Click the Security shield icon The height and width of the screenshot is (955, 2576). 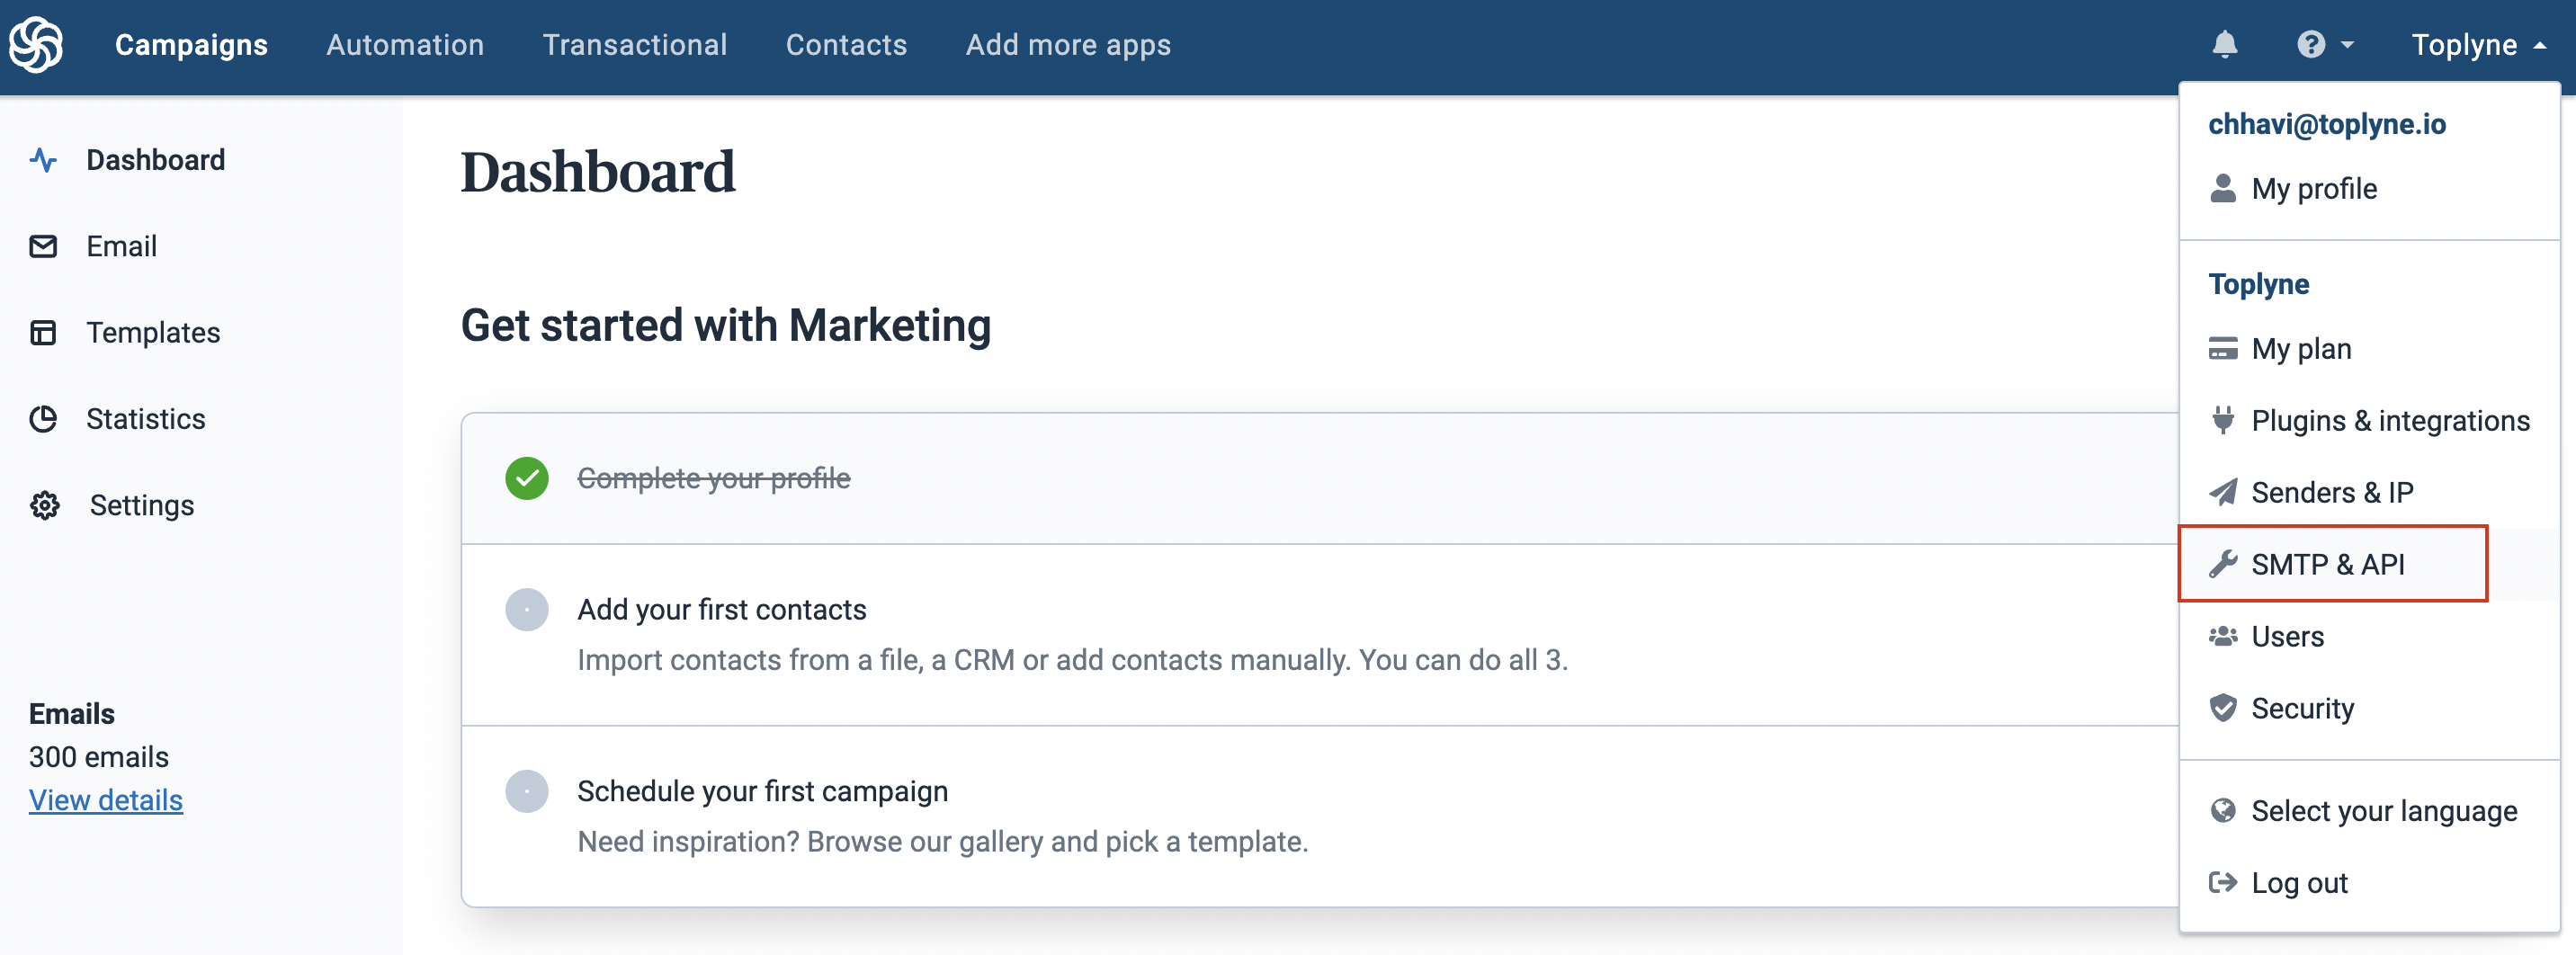coord(2222,708)
